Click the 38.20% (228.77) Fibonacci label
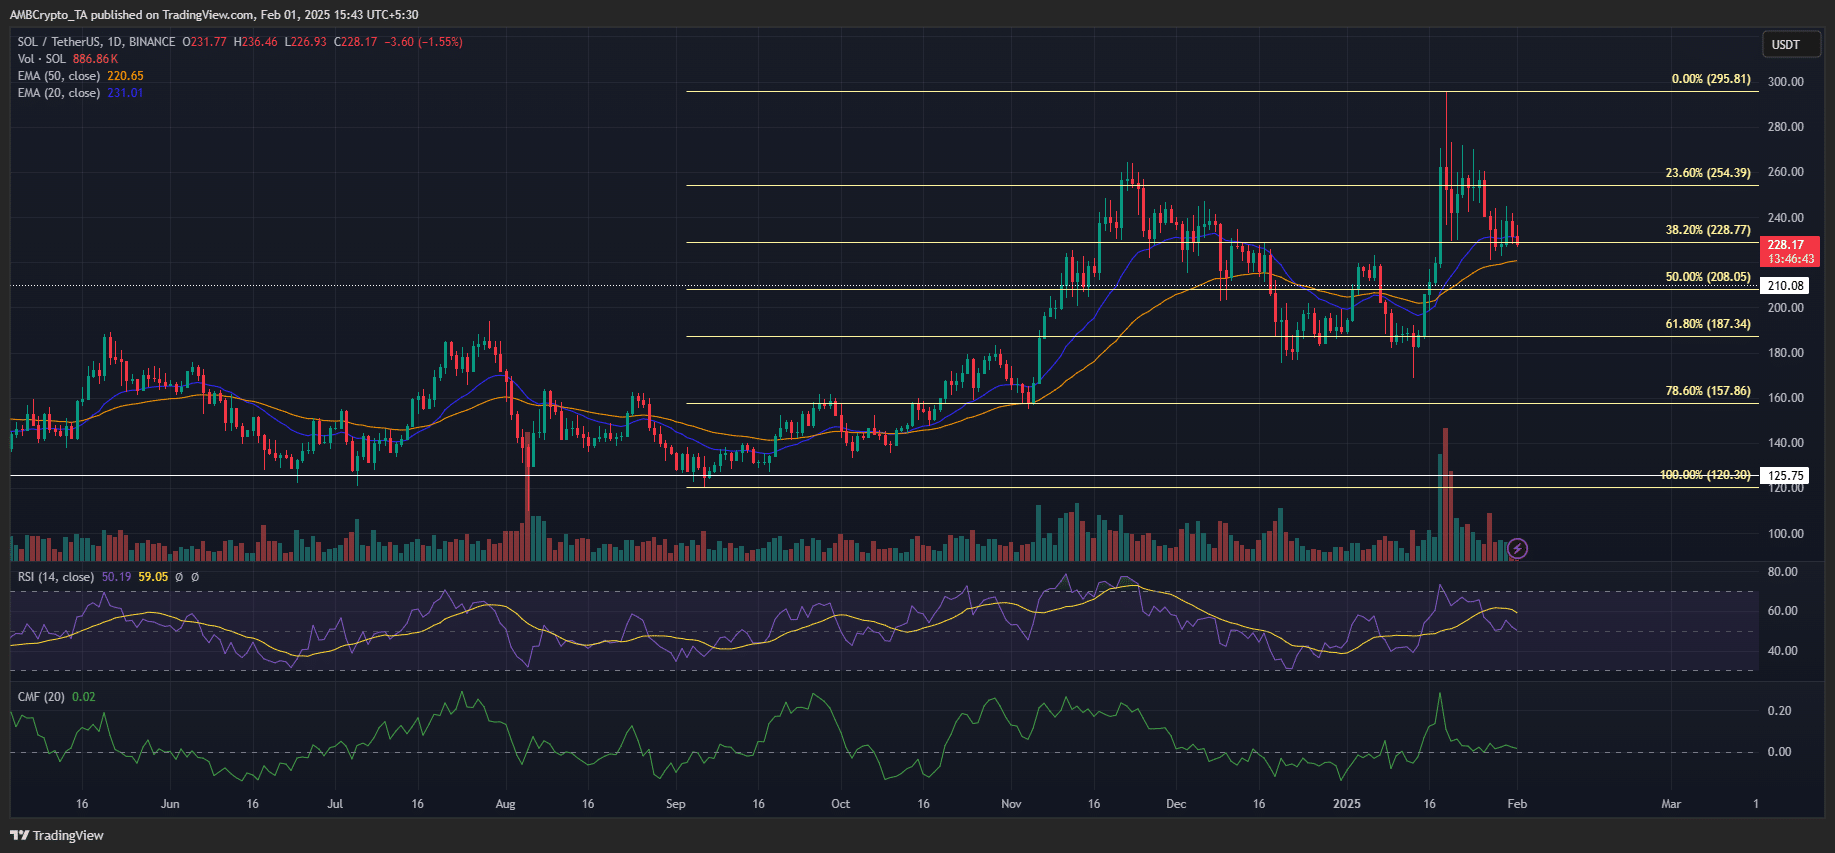 pos(1708,230)
